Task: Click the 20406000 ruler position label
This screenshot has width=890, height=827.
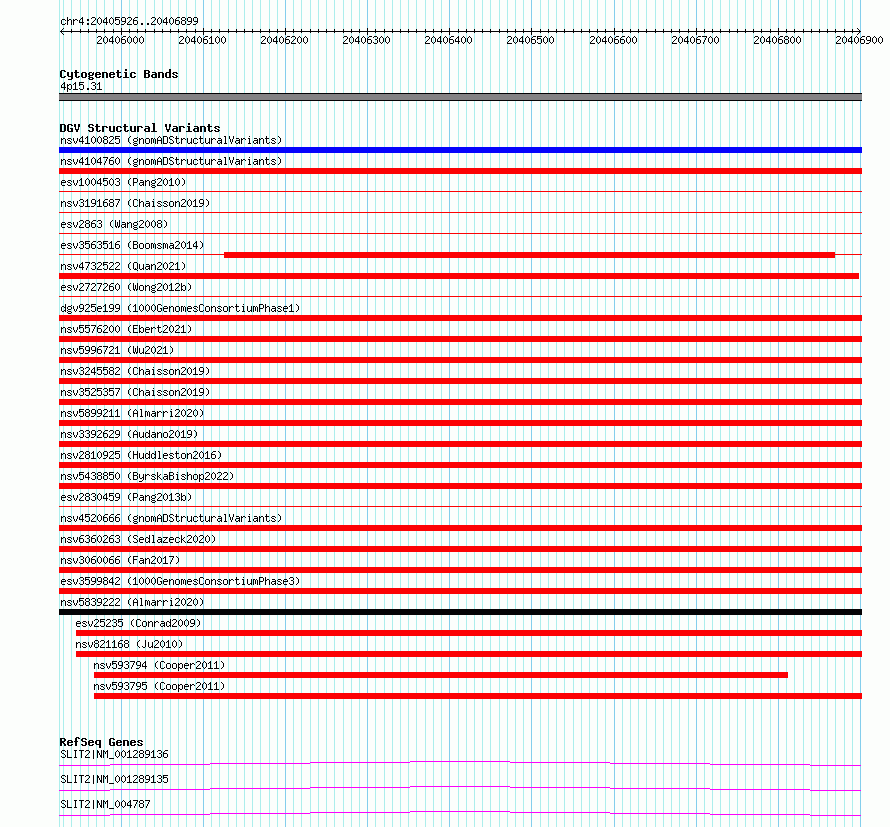Action: coord(120,40)
